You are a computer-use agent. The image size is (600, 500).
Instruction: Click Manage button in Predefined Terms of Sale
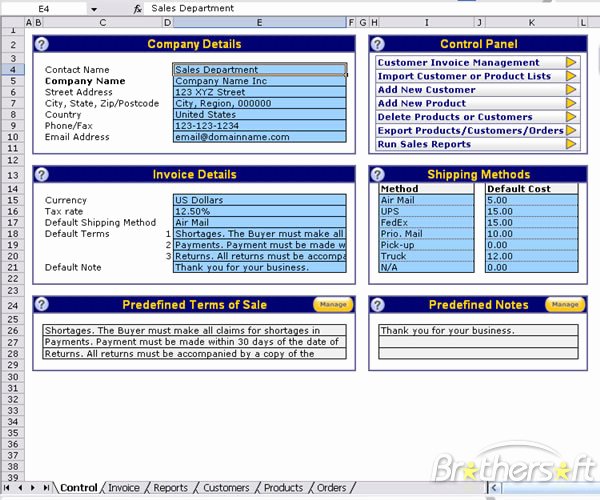[333, 305]
